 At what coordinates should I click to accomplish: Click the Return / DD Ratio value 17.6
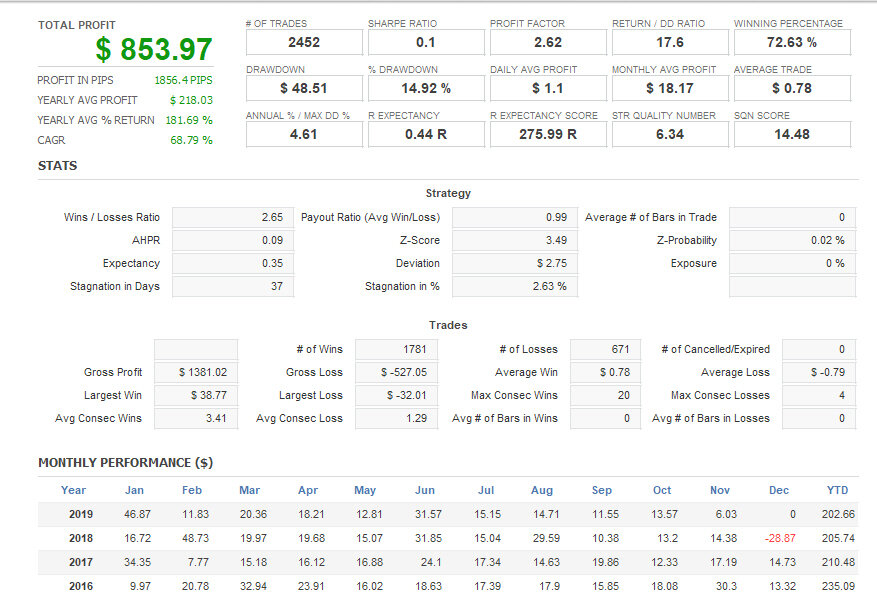pyautogui.click(x=670, y=43)
